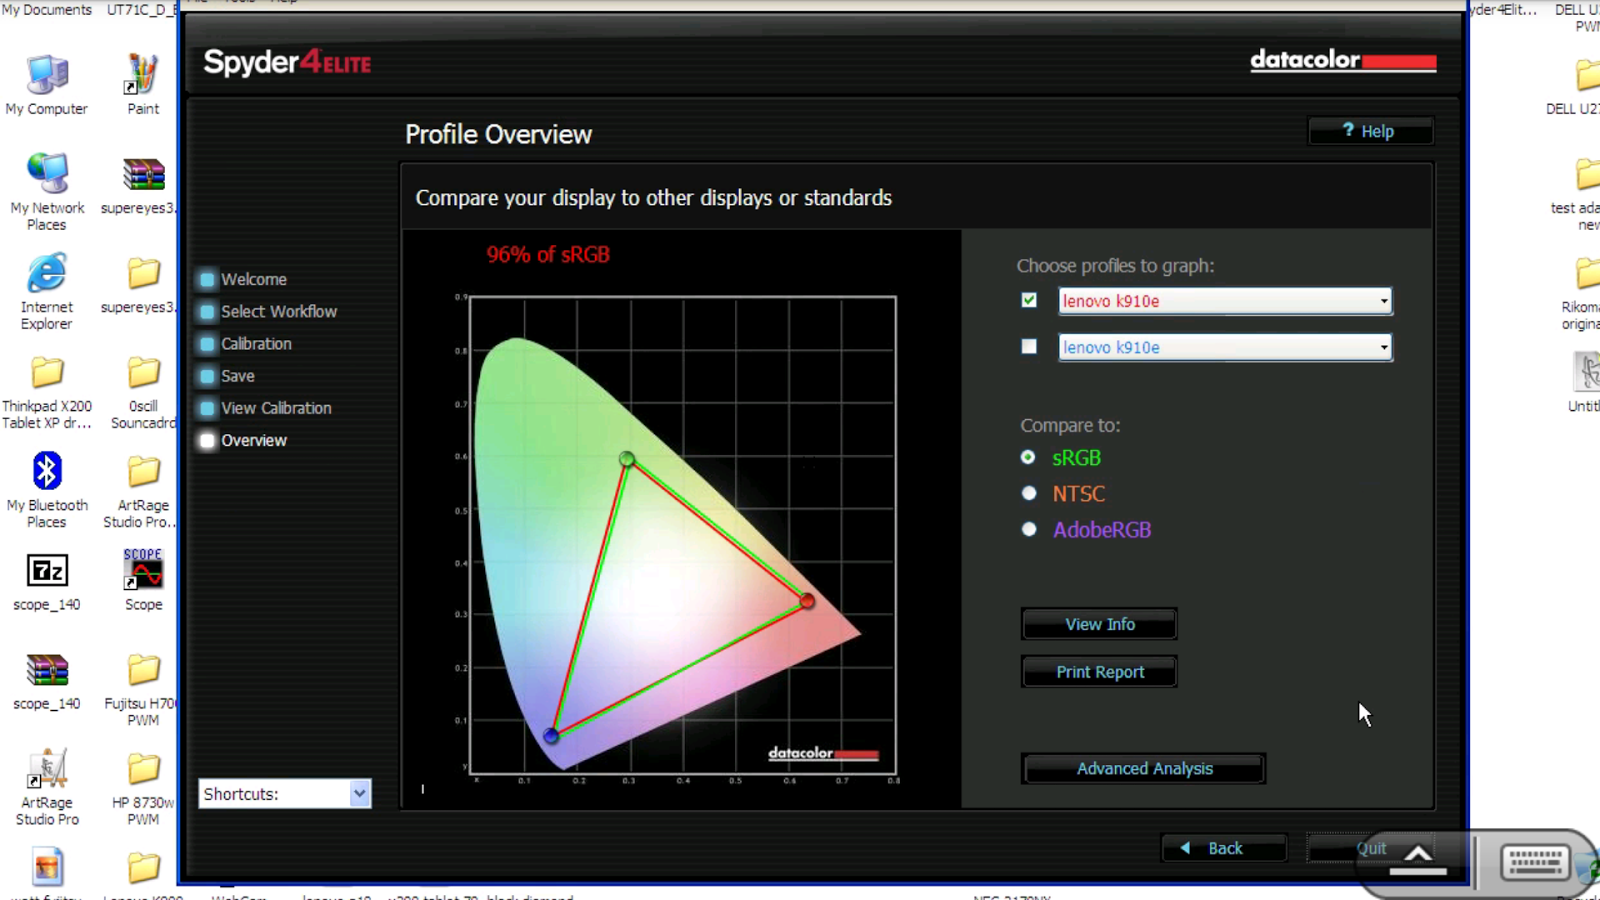Click View Info button
This screenshot has height=900, width=1600.
[1099, 624]
